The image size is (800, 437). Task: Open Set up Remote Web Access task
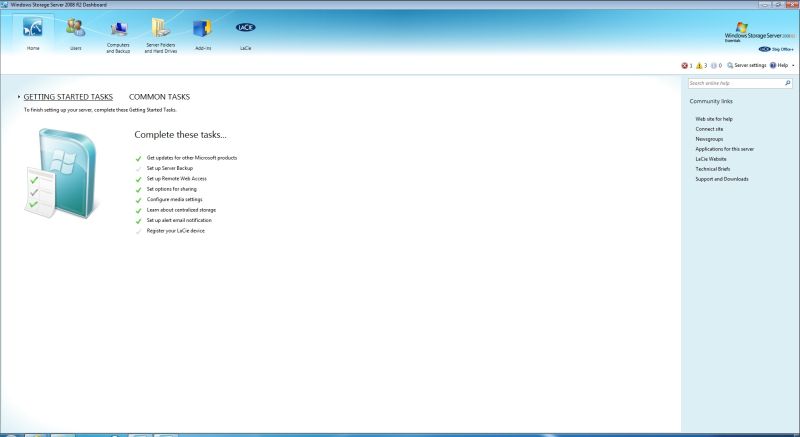pyautogui.click(x=177, y=179)
